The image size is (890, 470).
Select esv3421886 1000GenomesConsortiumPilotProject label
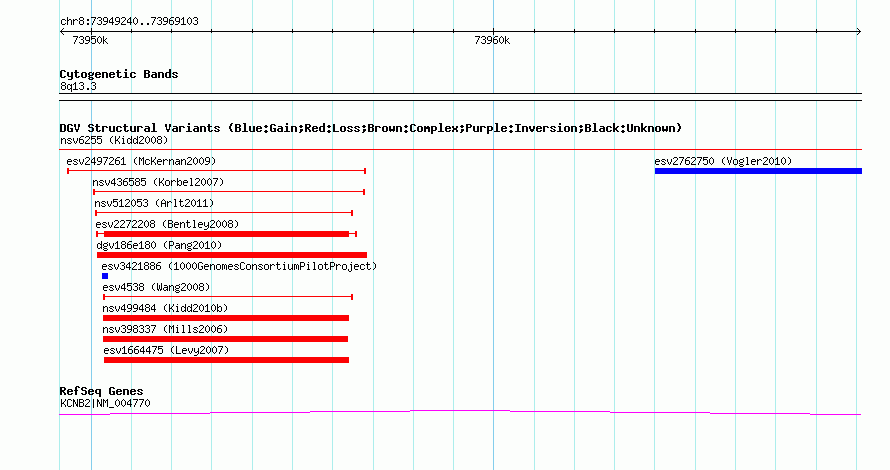pos(239,266)
